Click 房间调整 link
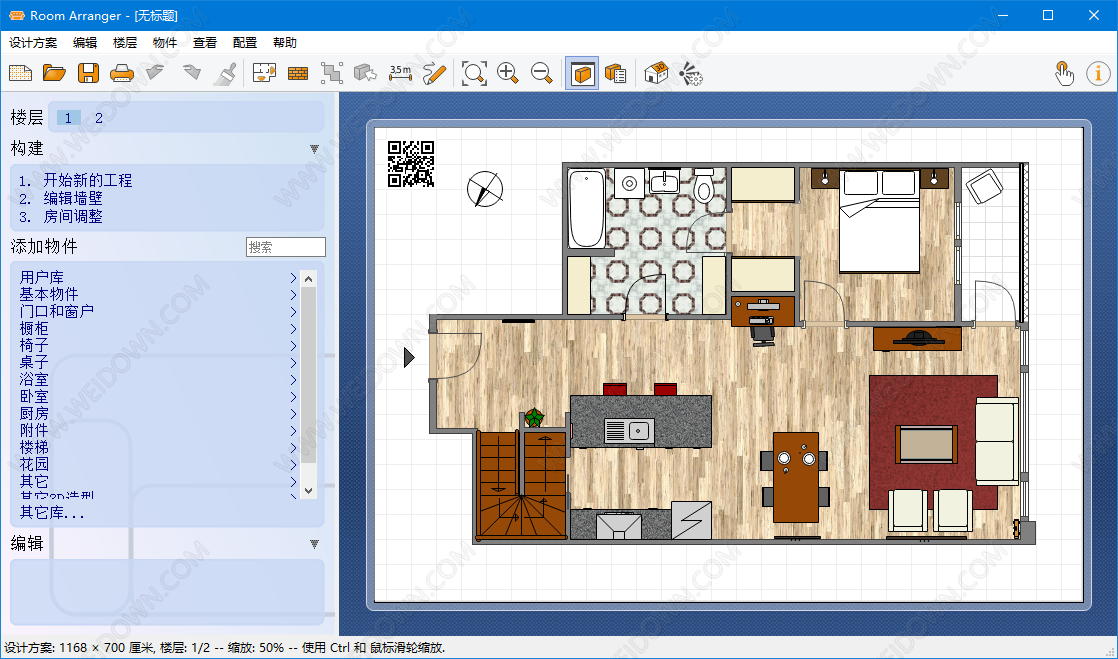The image size is (1118, 659). (73, 216)
